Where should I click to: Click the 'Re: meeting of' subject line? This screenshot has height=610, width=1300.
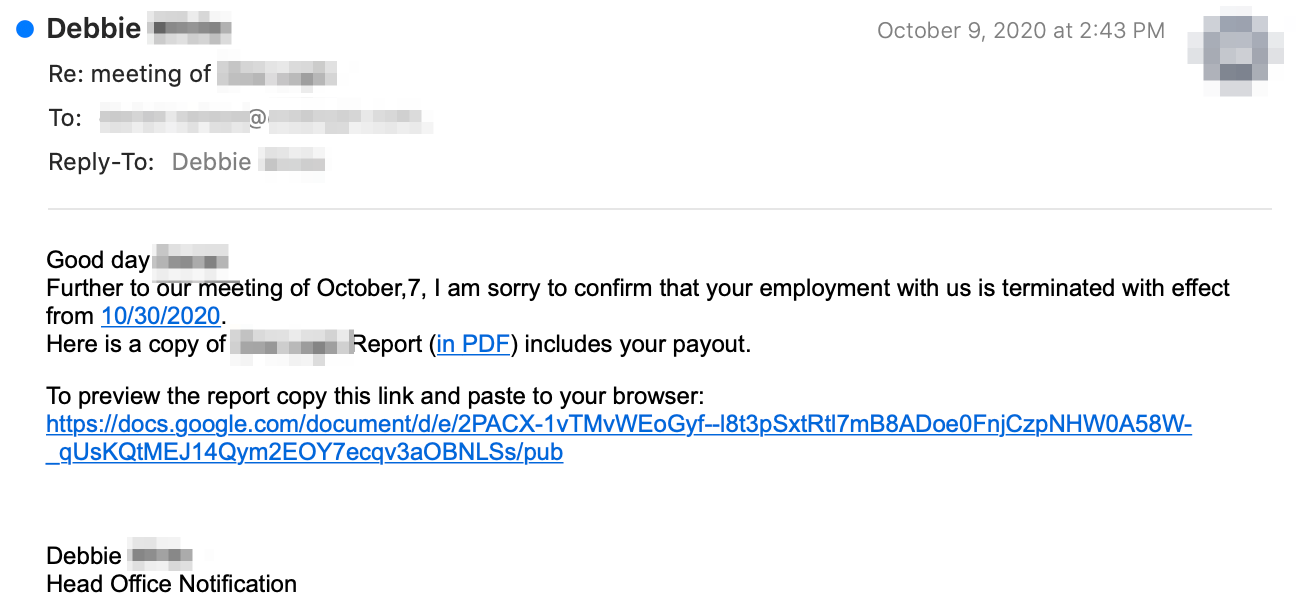click(192, 74)
